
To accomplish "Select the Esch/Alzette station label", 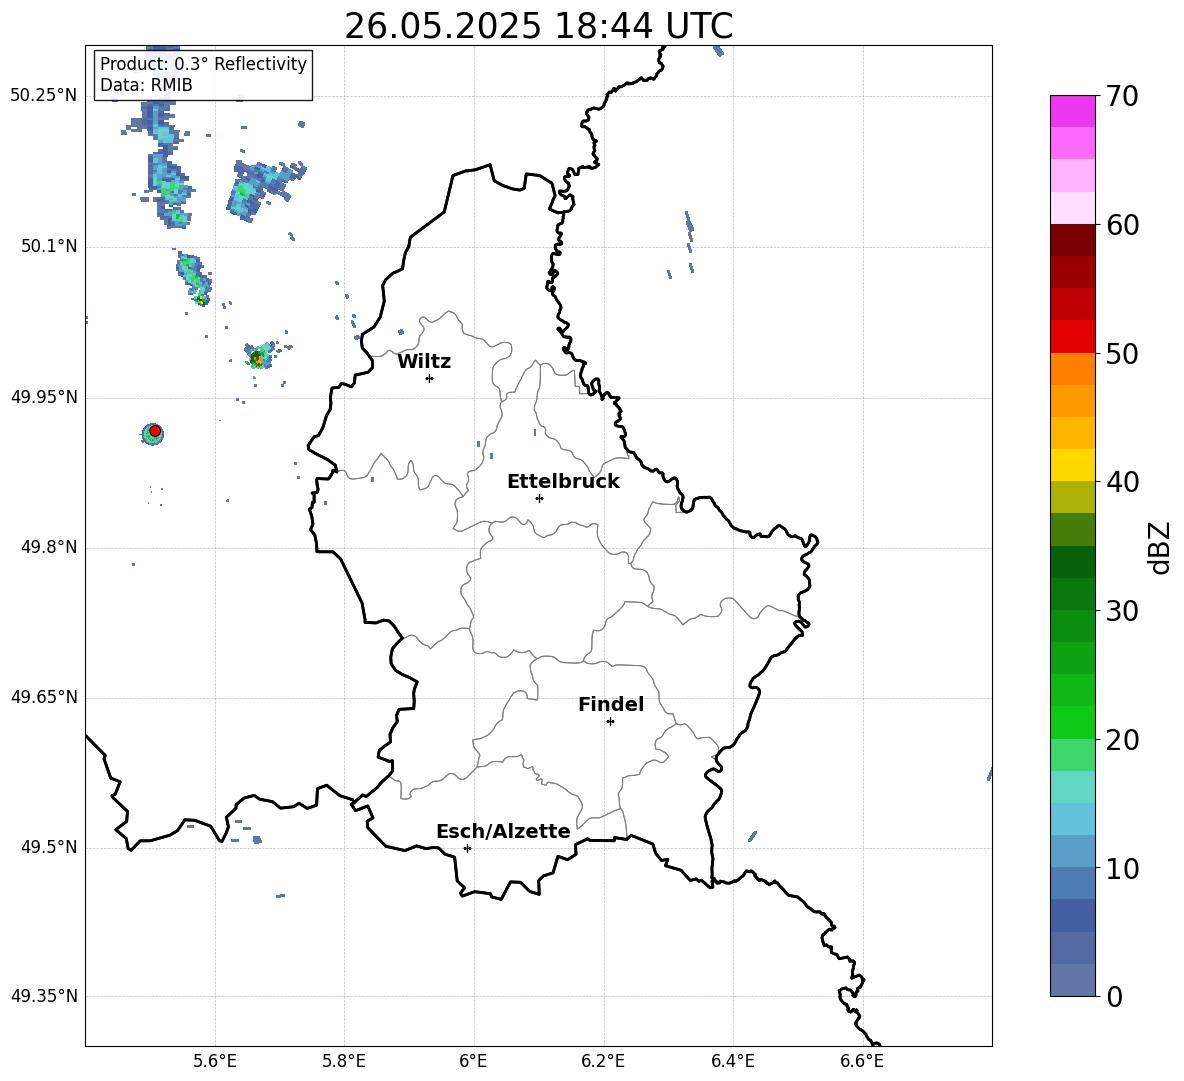I will coord(504,831).
